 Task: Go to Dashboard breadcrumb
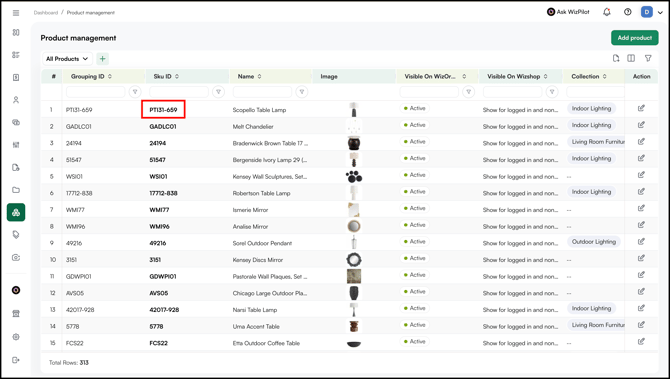click(x=46, y=13)
